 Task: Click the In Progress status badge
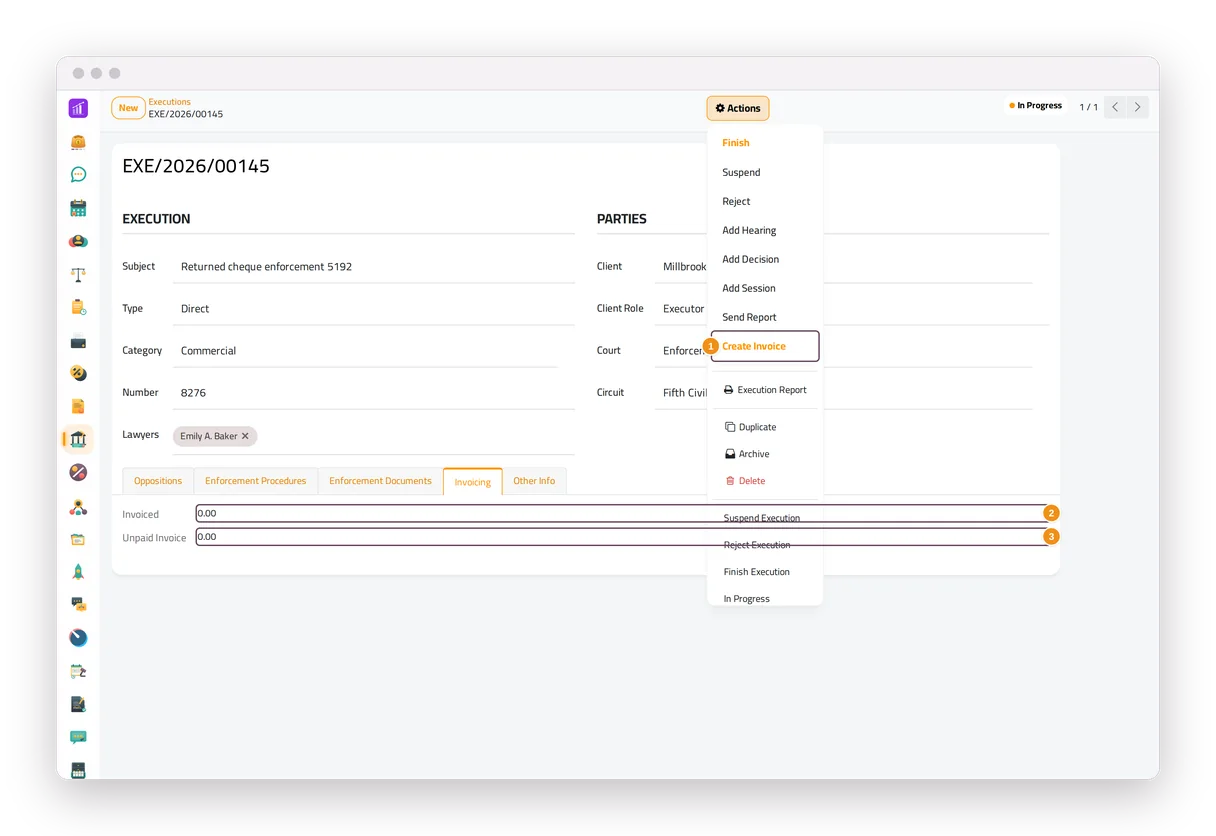pyautogui.click(x=1036, y=106)
